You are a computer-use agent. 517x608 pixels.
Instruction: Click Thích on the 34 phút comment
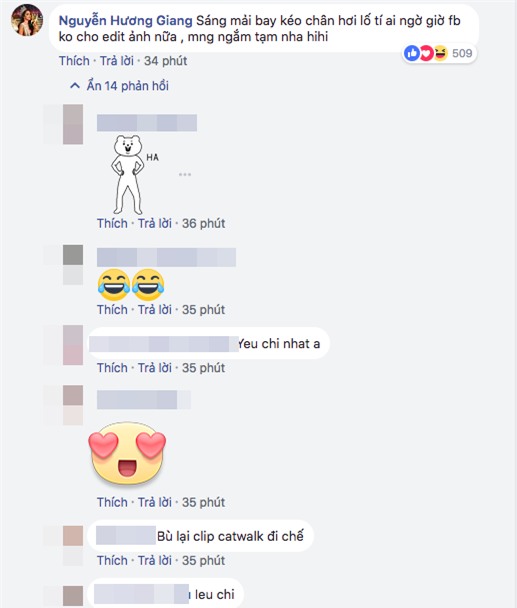(x=74, y=61)
